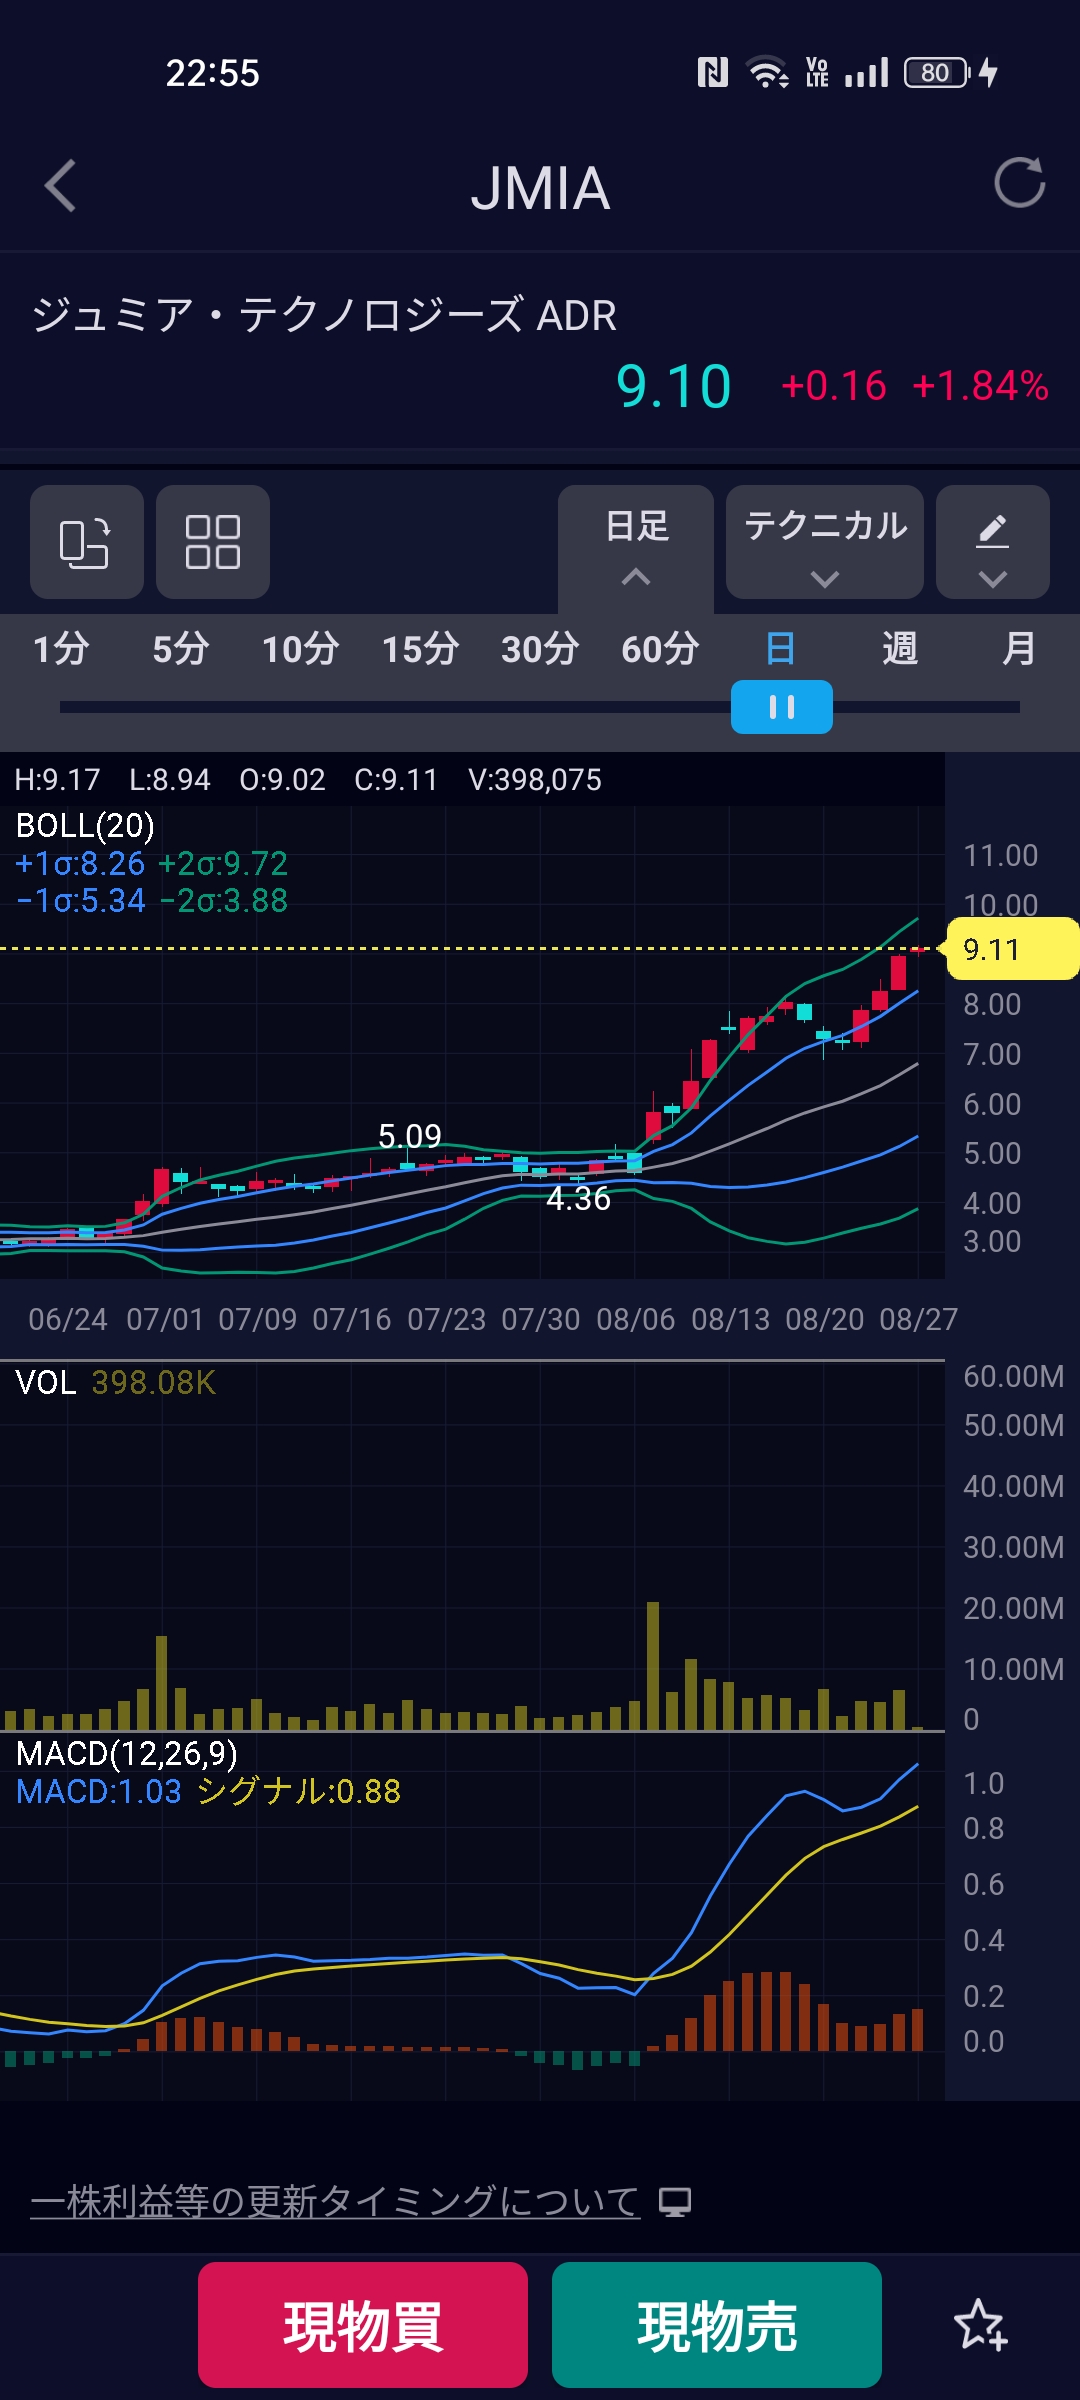1080x2400 pixels.
Task: Tap the 08/06 date label
Action: (636, 1319)
